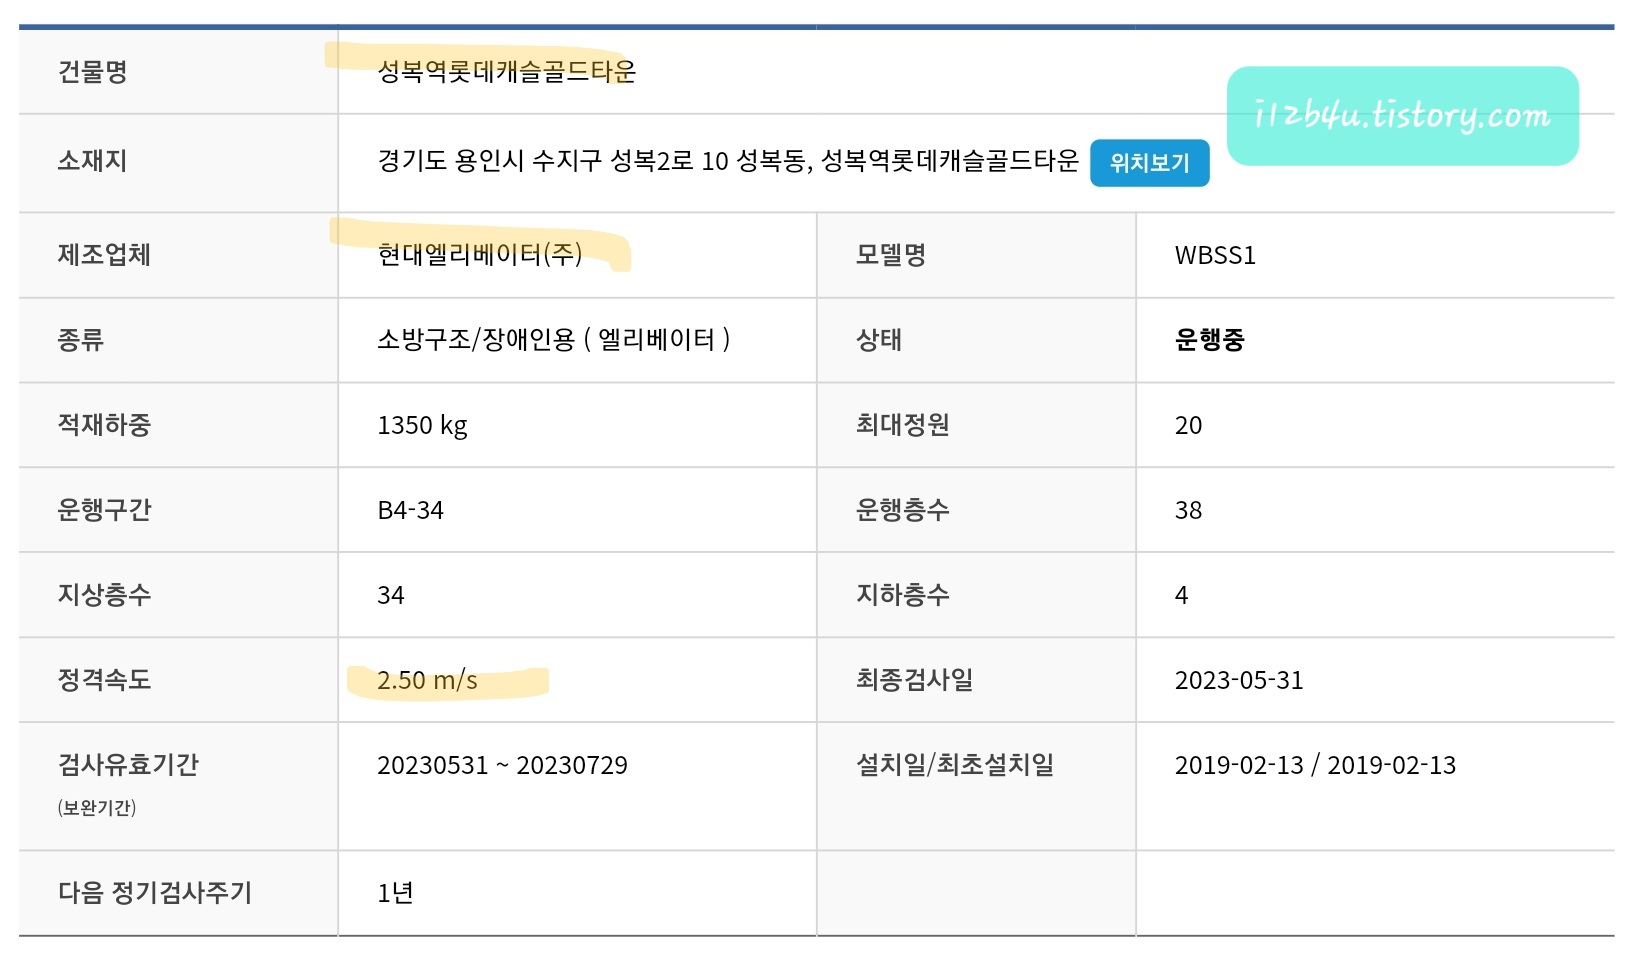Select 지상층수 value 34
Viewport: 1644px width, 968px height.
click(391, 596)
